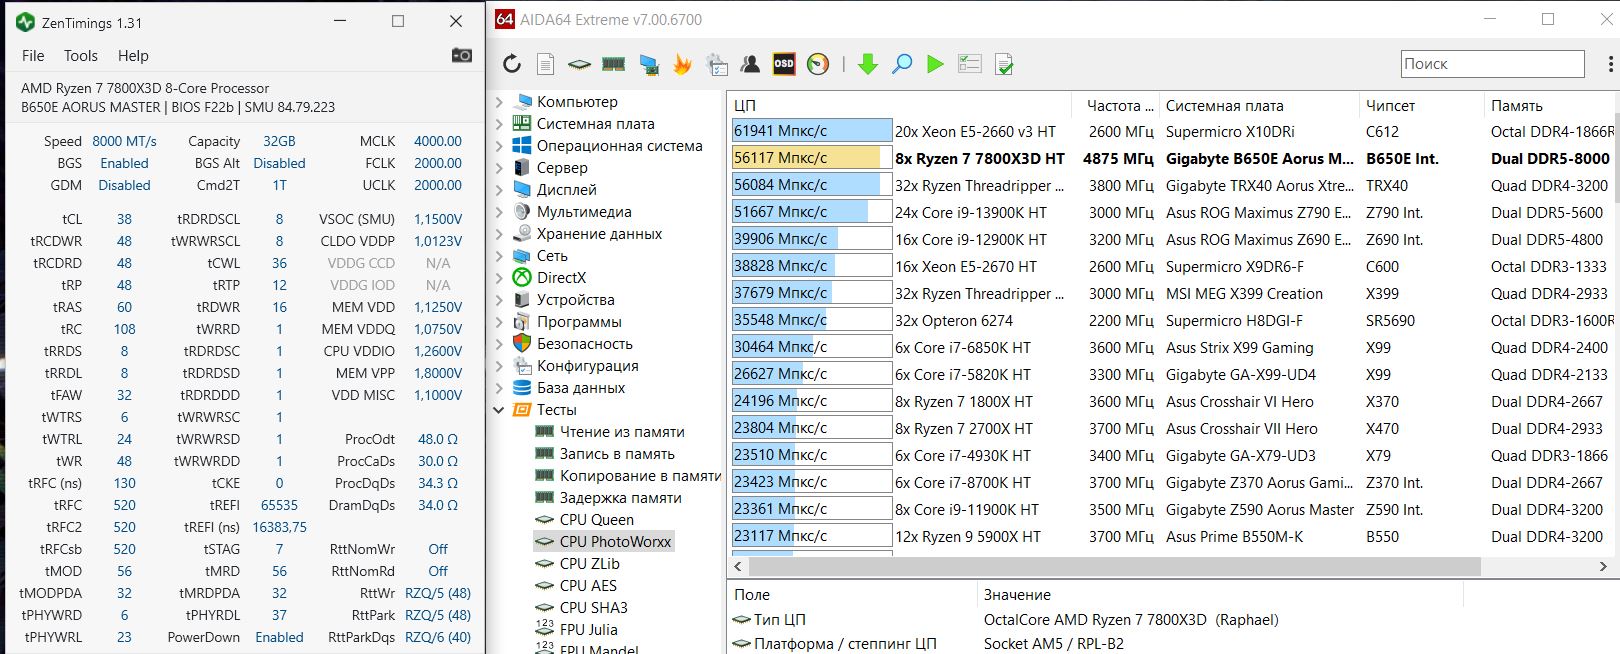Select Чтение из памяти test
This screenshot has width=1620, height=654.
point(622,432)
